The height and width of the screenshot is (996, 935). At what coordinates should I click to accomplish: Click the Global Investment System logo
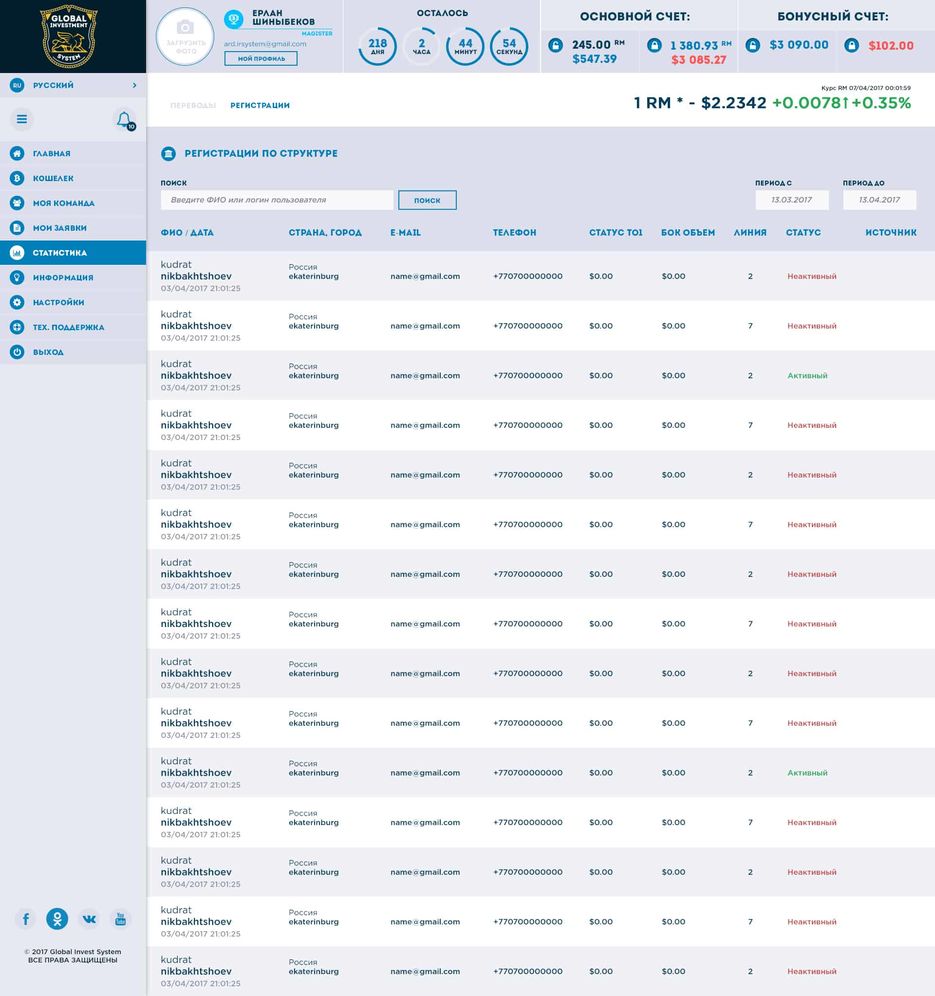click(69, 36)
